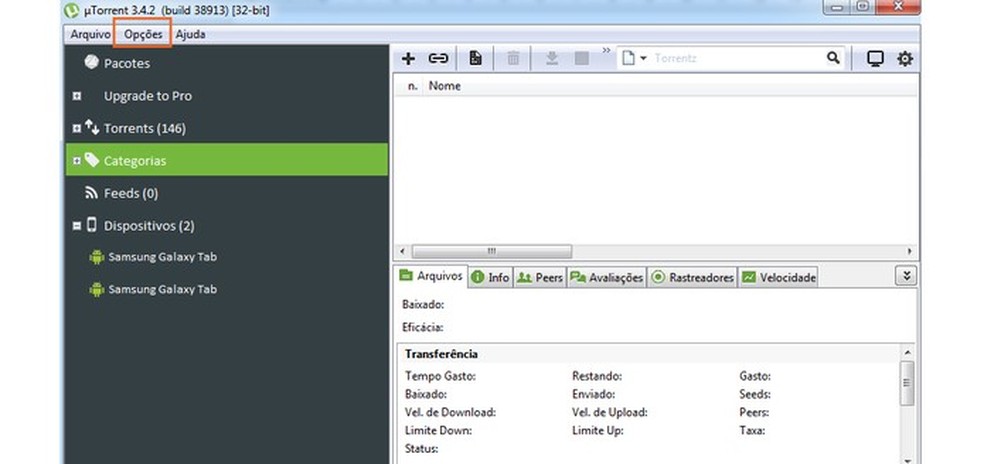This screenshot has height=464, width=984.
Task: Open the Arquivo menu
Action: [x=90, y=35]
